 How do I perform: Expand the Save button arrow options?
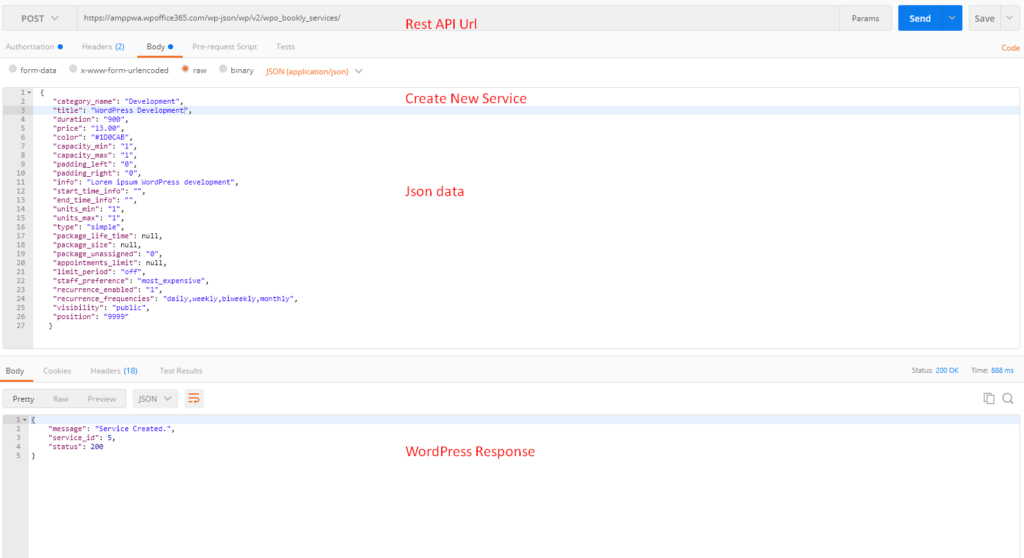click(1010, 18)
